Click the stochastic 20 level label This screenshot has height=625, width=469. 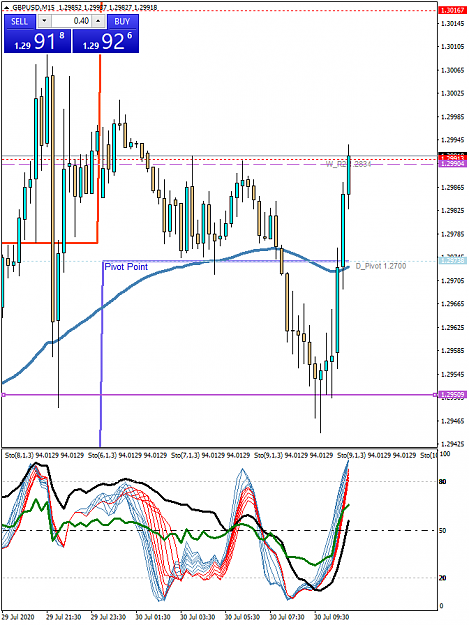point(443,578)
